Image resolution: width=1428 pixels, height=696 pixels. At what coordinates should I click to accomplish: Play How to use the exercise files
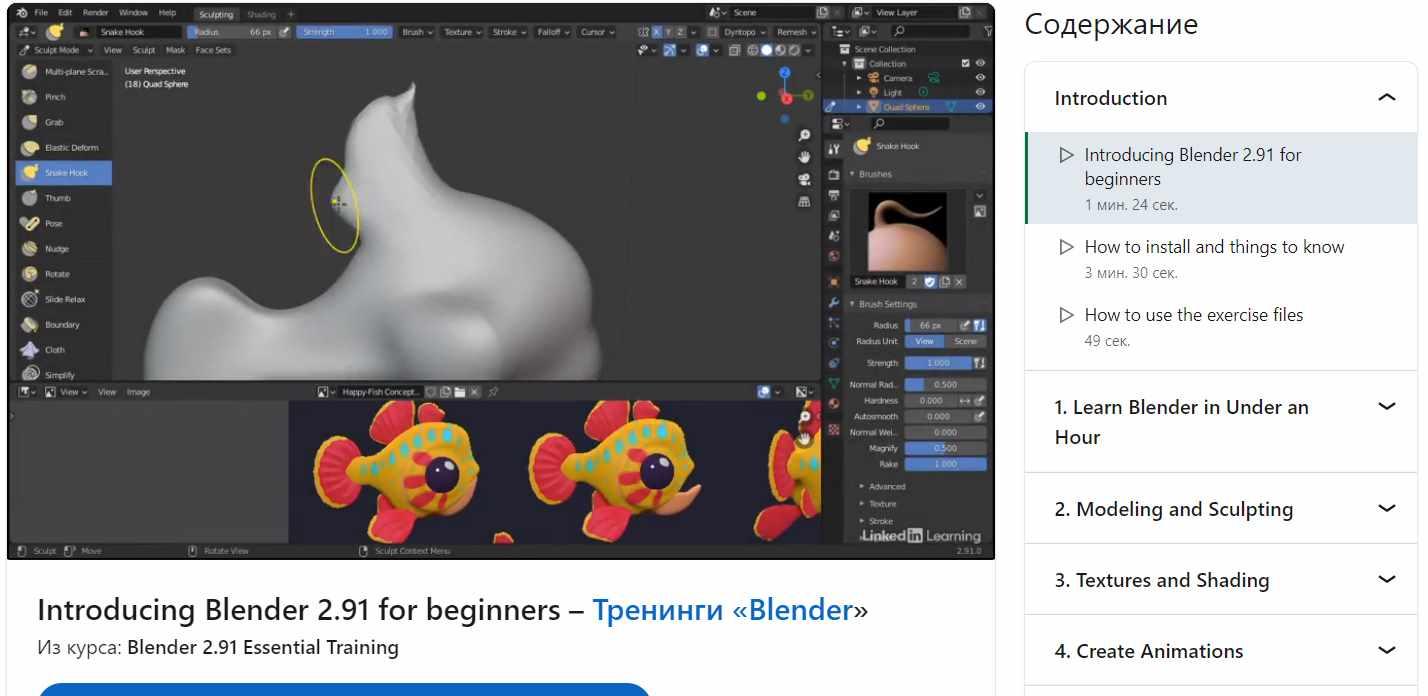point(1193,315)
